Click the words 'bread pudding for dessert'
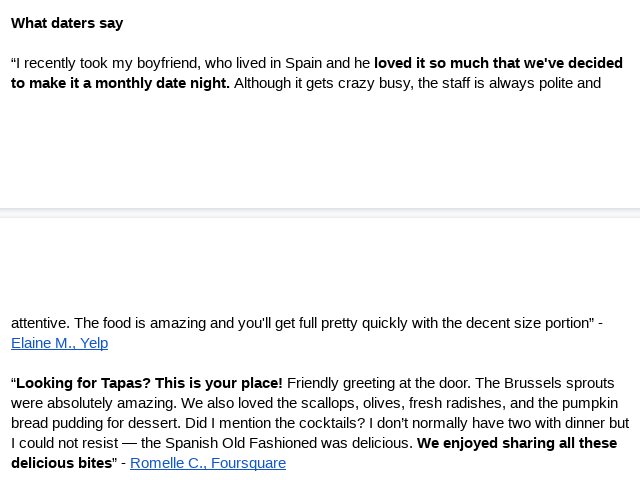Viewport: 640px width, 480px height. pos(96,423)
